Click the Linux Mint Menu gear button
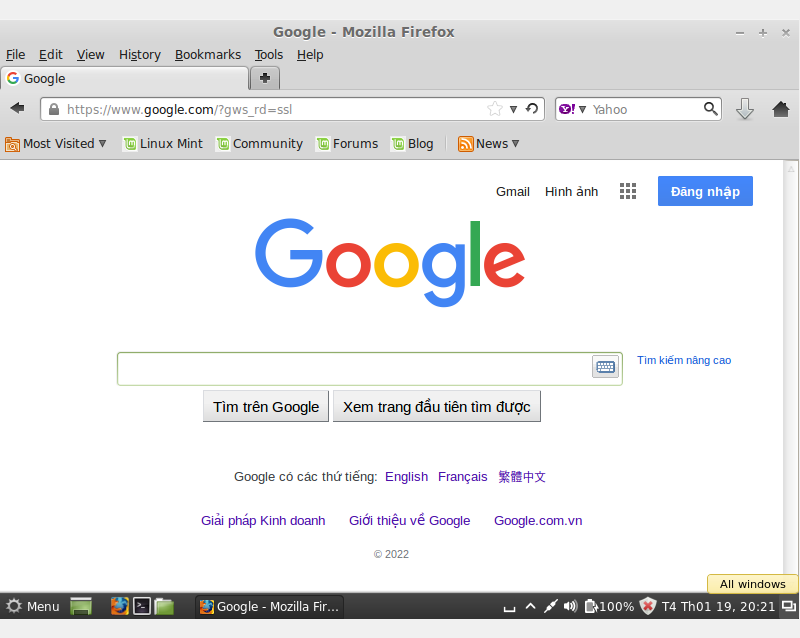The image size is (800, 638). [x=33, y=606]
